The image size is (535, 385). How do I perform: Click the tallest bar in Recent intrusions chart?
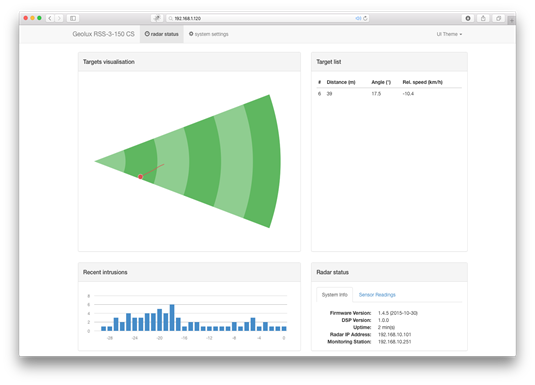tap(172, 317)
